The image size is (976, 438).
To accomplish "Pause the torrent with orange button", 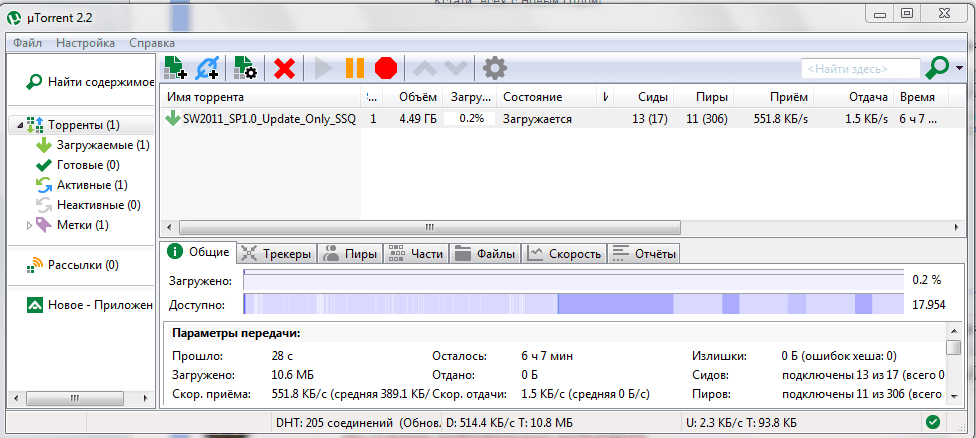I will click(x=355, y=68).
